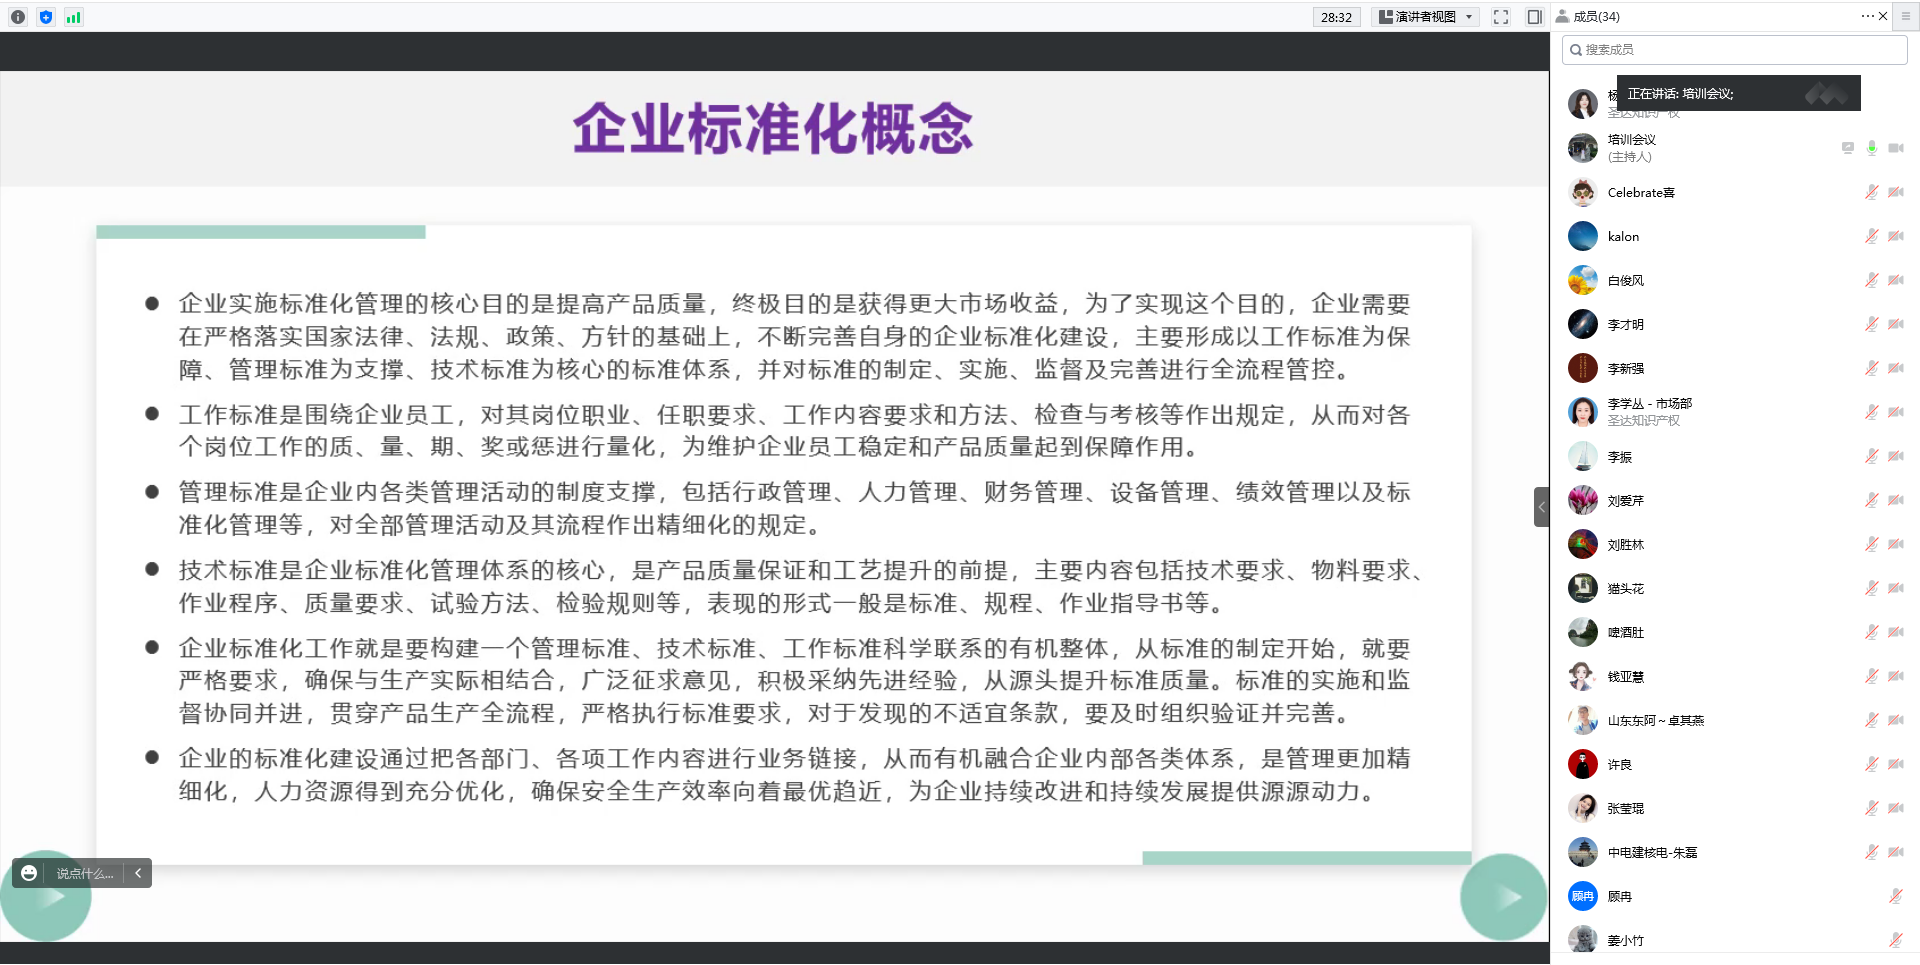Enter full screen mode
Screen dimensions: 1920x965
(x=1501, y=17)
